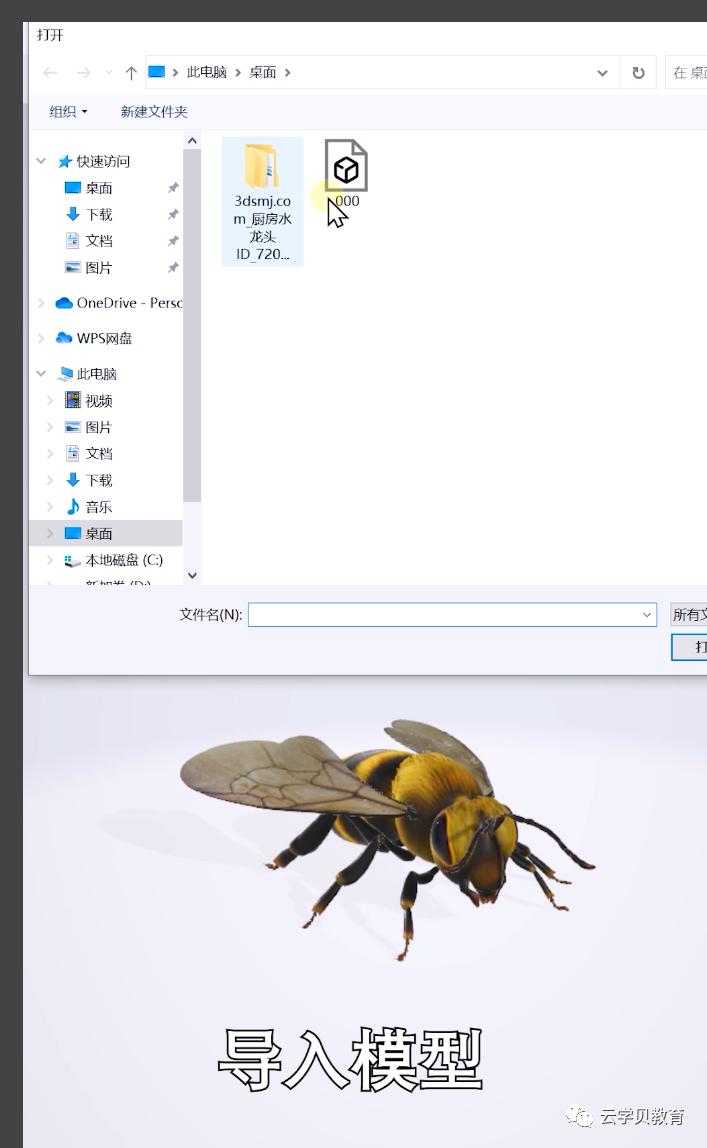Open the 组织 menu
The width and height of the screenshot is (707, 1148).
pyautogui.click(x=68, y=112)
